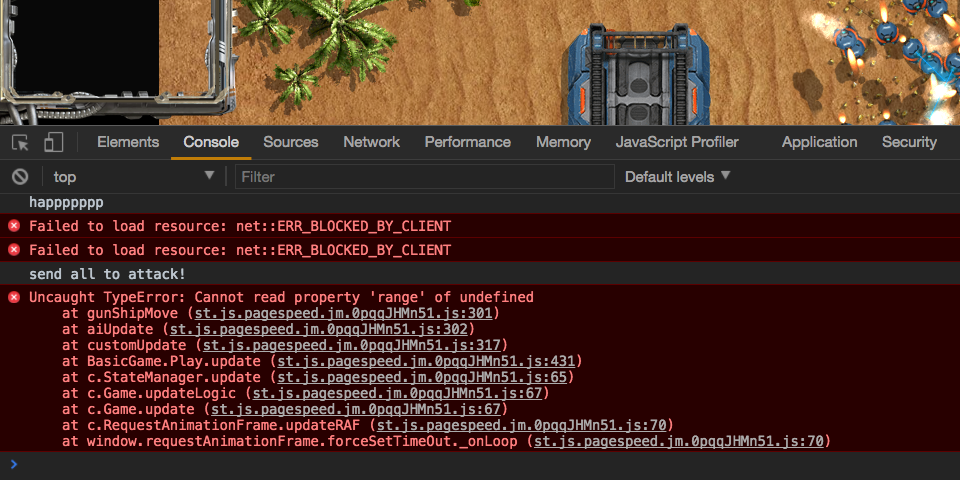
Task: Click the second Failed to load resource error icon
Action: [14, 250]
